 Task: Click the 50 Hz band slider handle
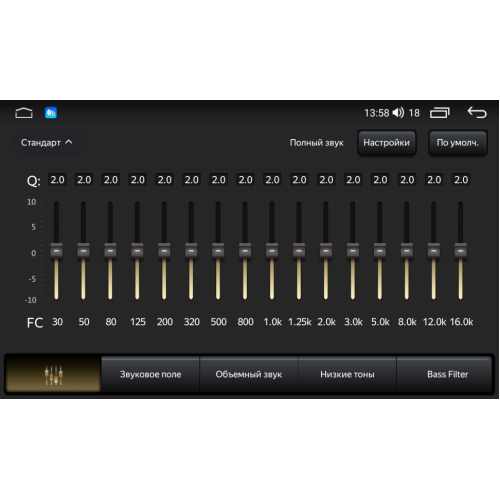[x=83, y=251]
